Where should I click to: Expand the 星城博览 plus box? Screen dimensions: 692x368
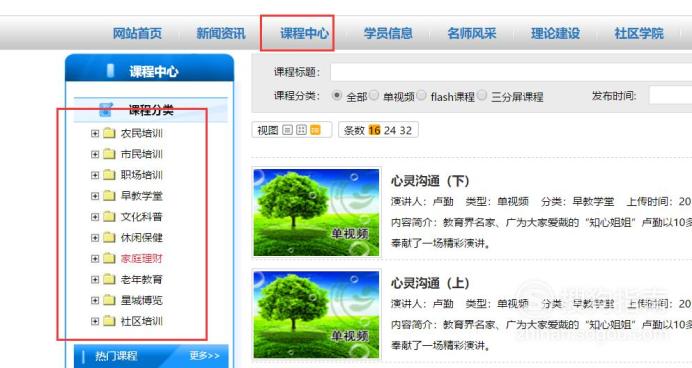(95, 300)
